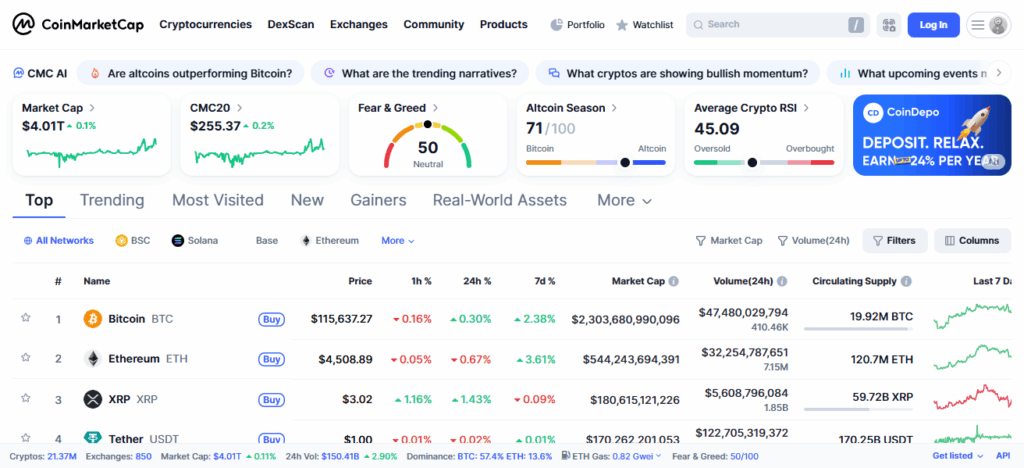The width and height of the screenshot is (1024, 468).
Task: Ask 'Are altcoins outperforming Bitcoin?'
Action: (x=191, y=73)
